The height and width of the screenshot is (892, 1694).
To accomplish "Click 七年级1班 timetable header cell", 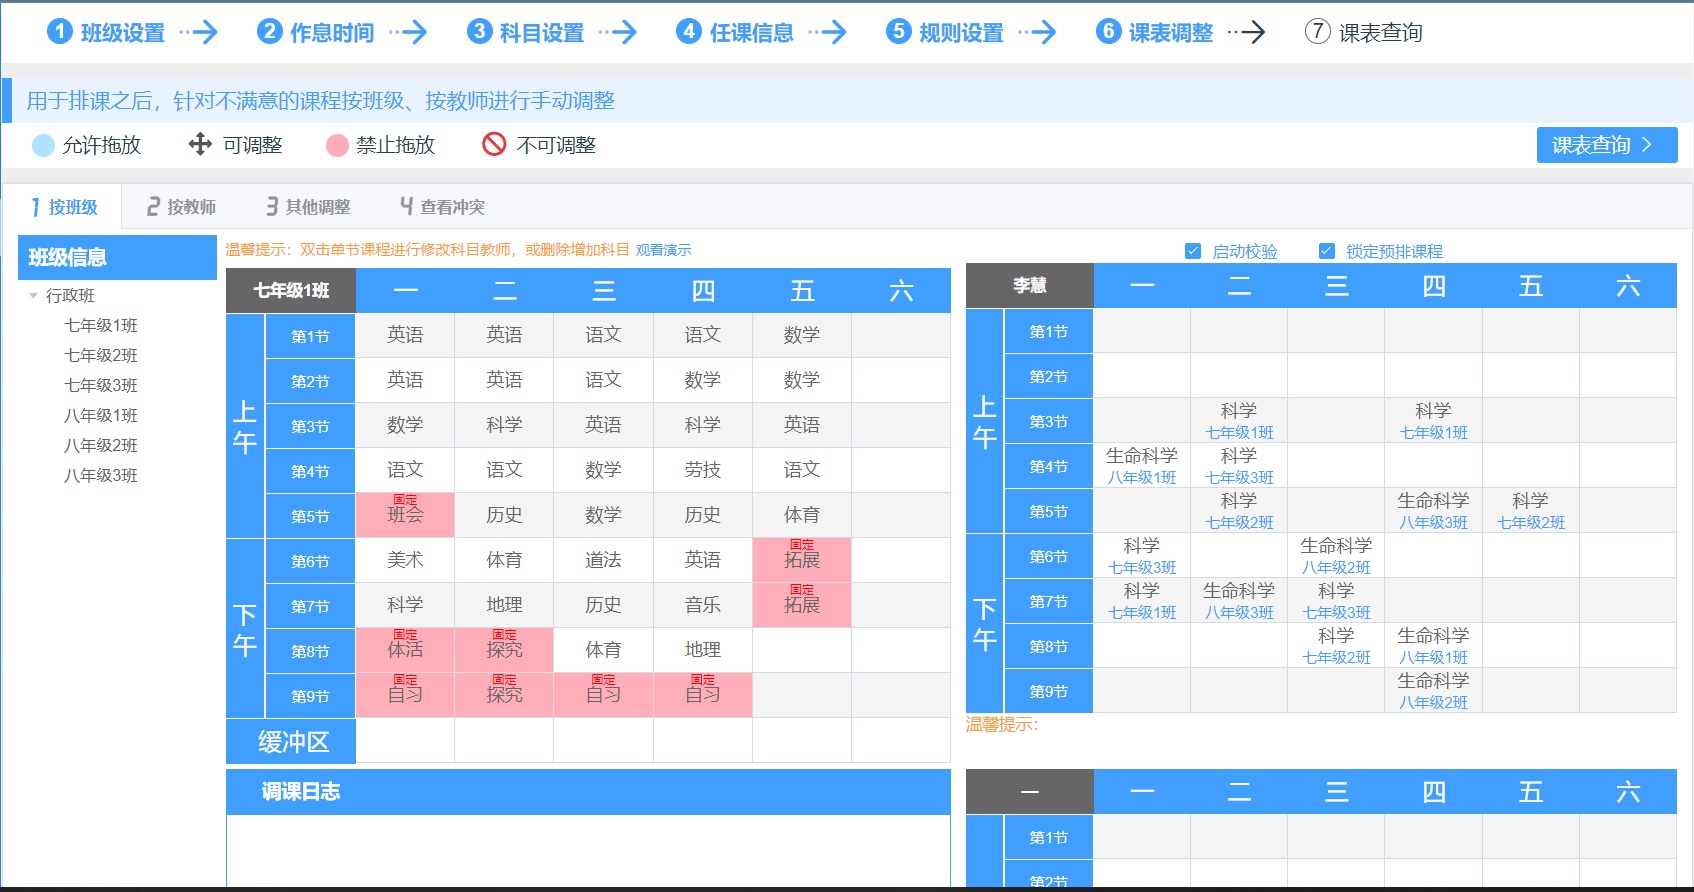I will pos(291,291).
